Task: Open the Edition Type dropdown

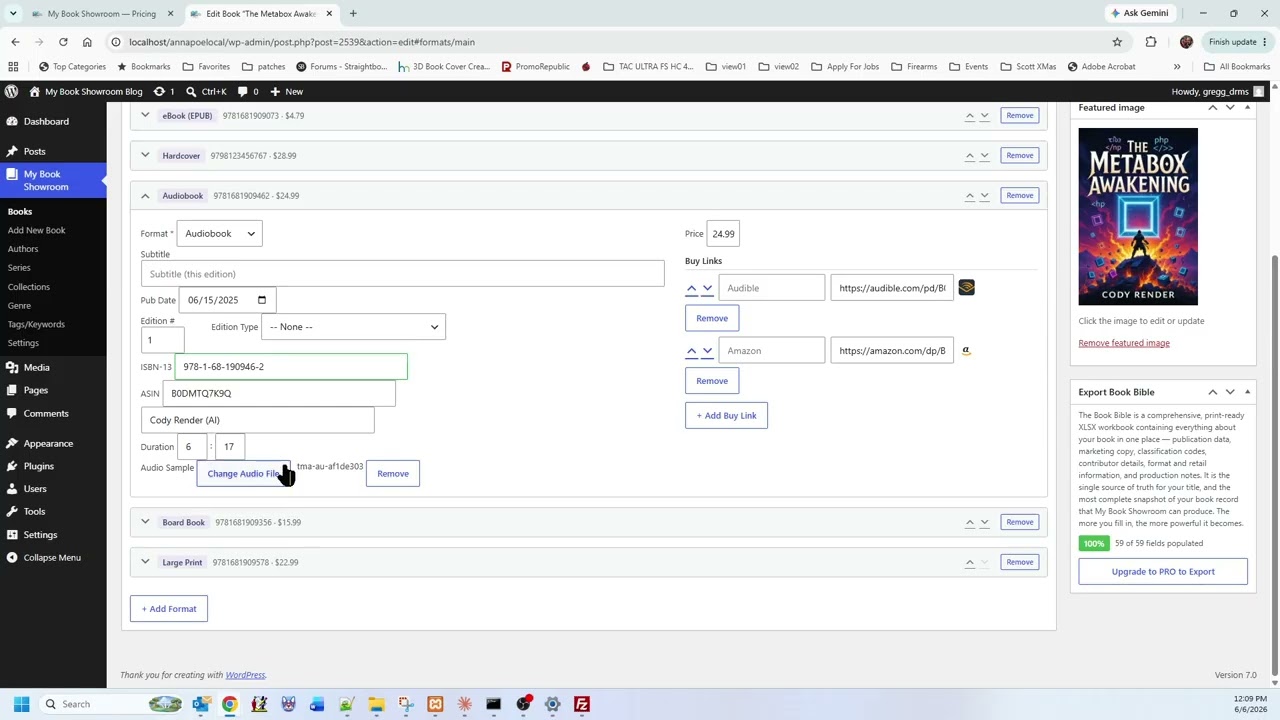Action: tap(353, 327)
